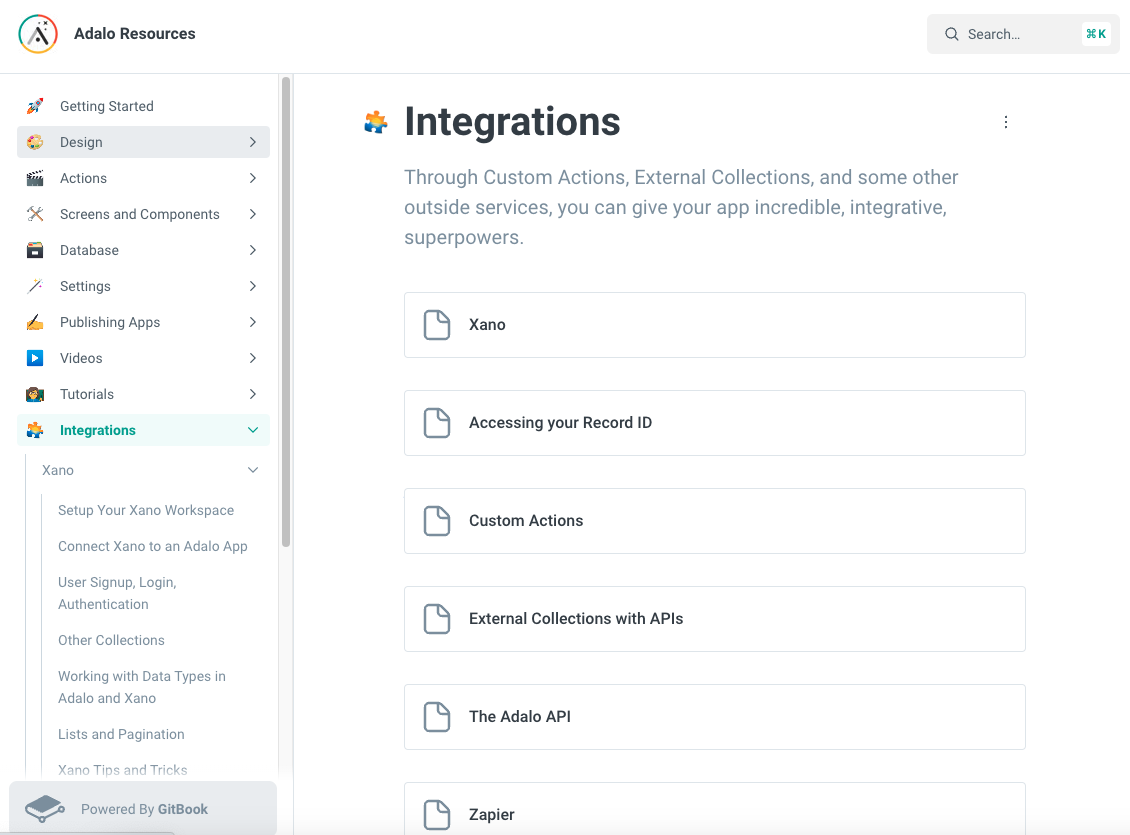
Task: Click the Adalo logo icon
Action: point(38,34)
